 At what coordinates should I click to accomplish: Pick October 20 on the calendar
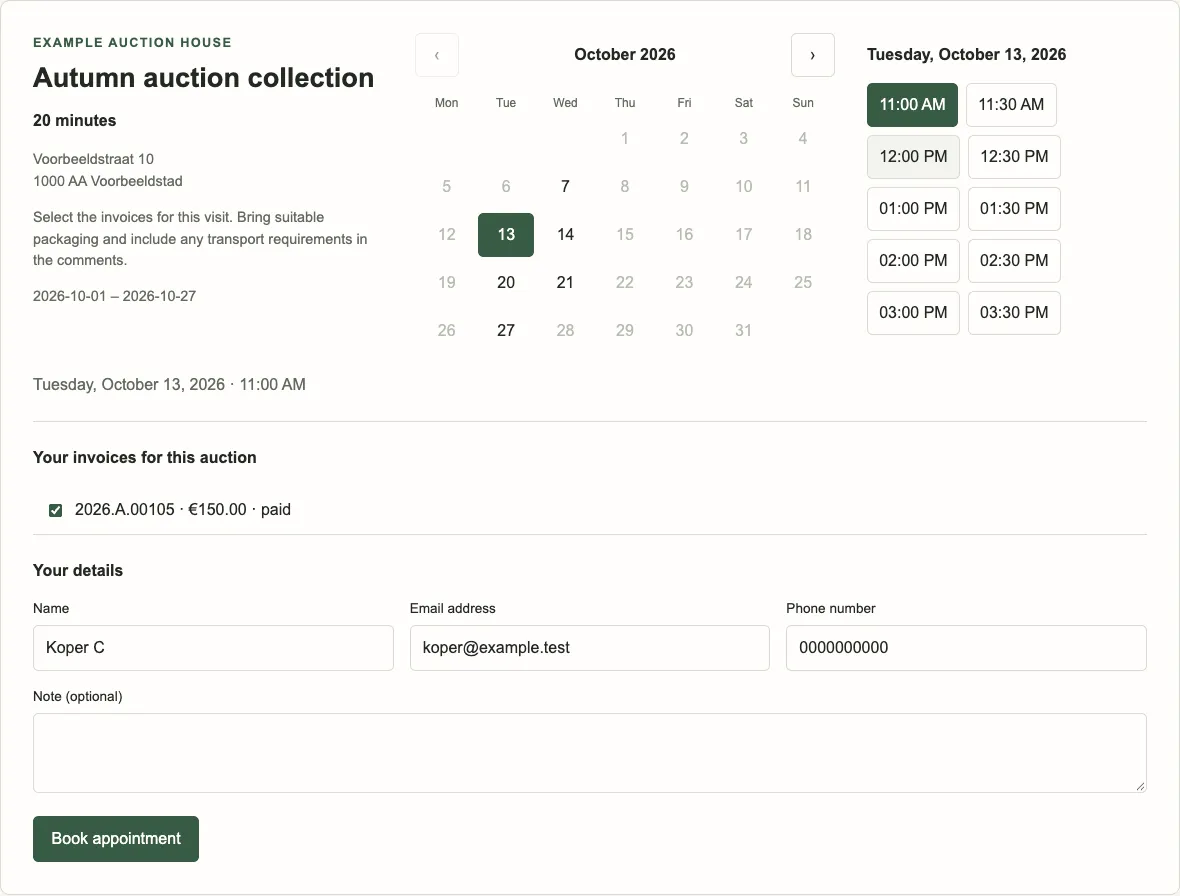506,283
